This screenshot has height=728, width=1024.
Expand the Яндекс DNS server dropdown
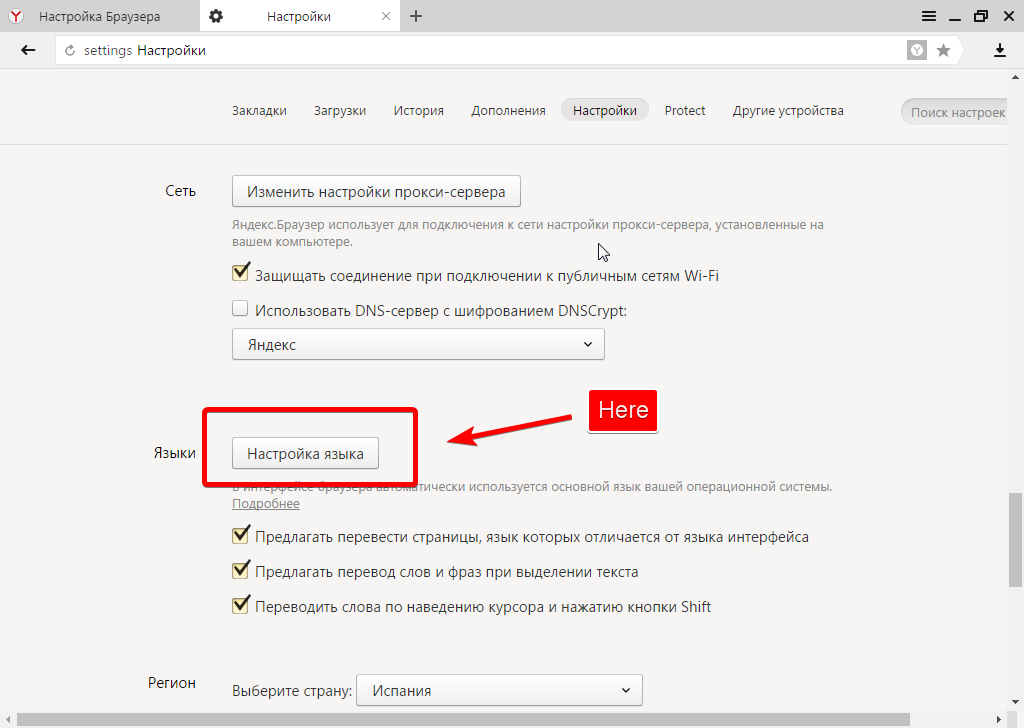tap(418, 344)
